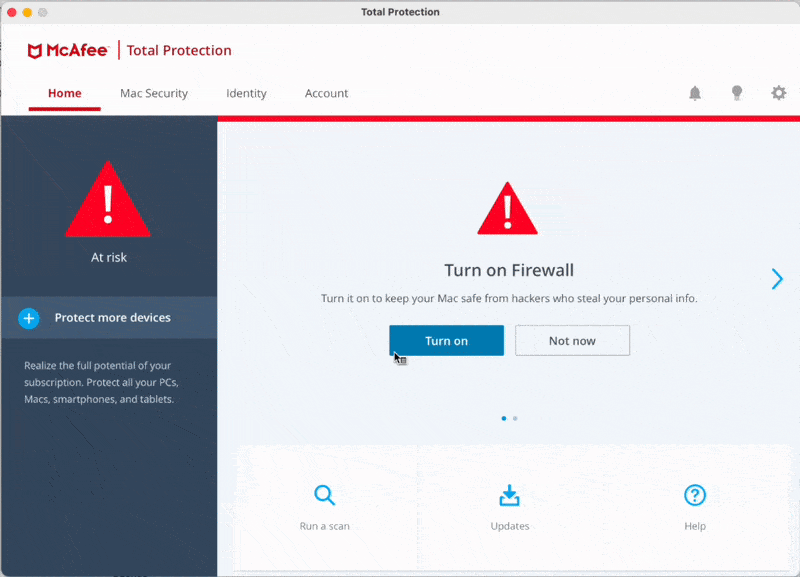
Task: Close the Total Protection window
Action: tap(12, 12)
